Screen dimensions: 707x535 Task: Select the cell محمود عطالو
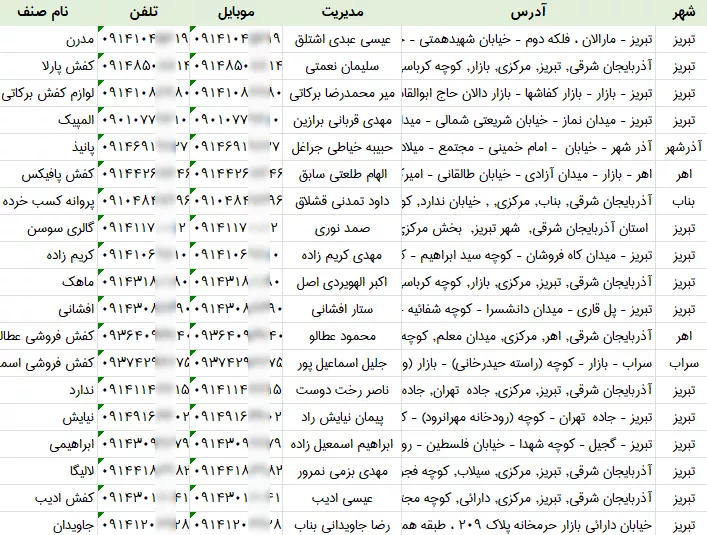342,337
